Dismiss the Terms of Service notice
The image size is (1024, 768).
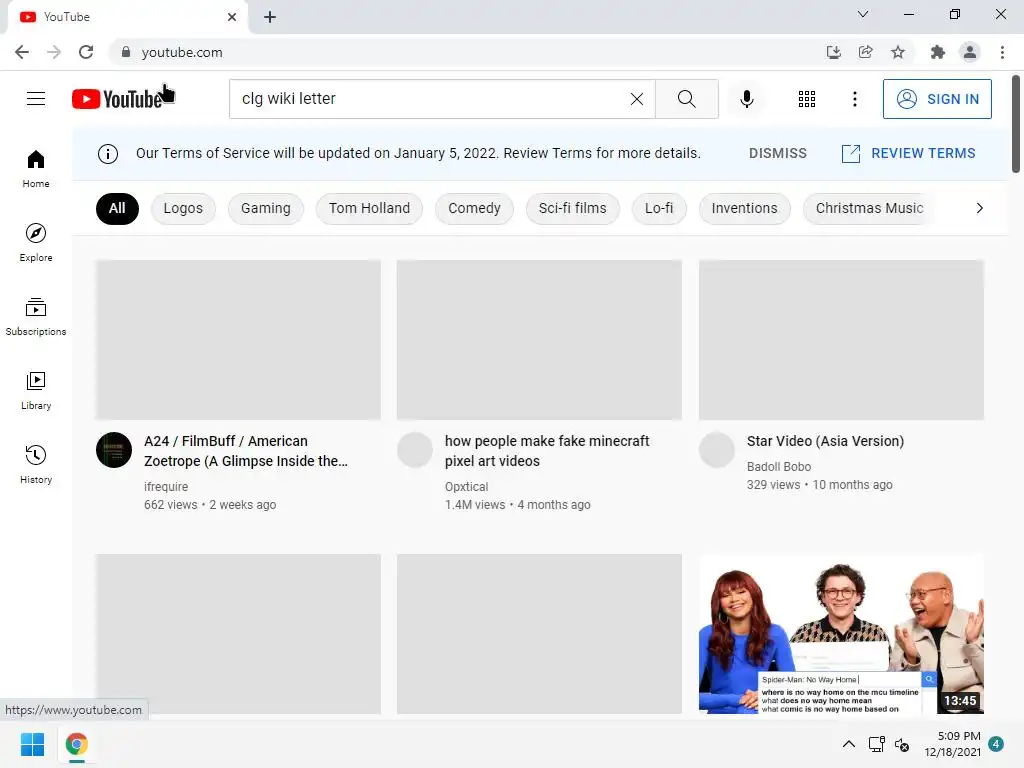[x=778, y=153]
